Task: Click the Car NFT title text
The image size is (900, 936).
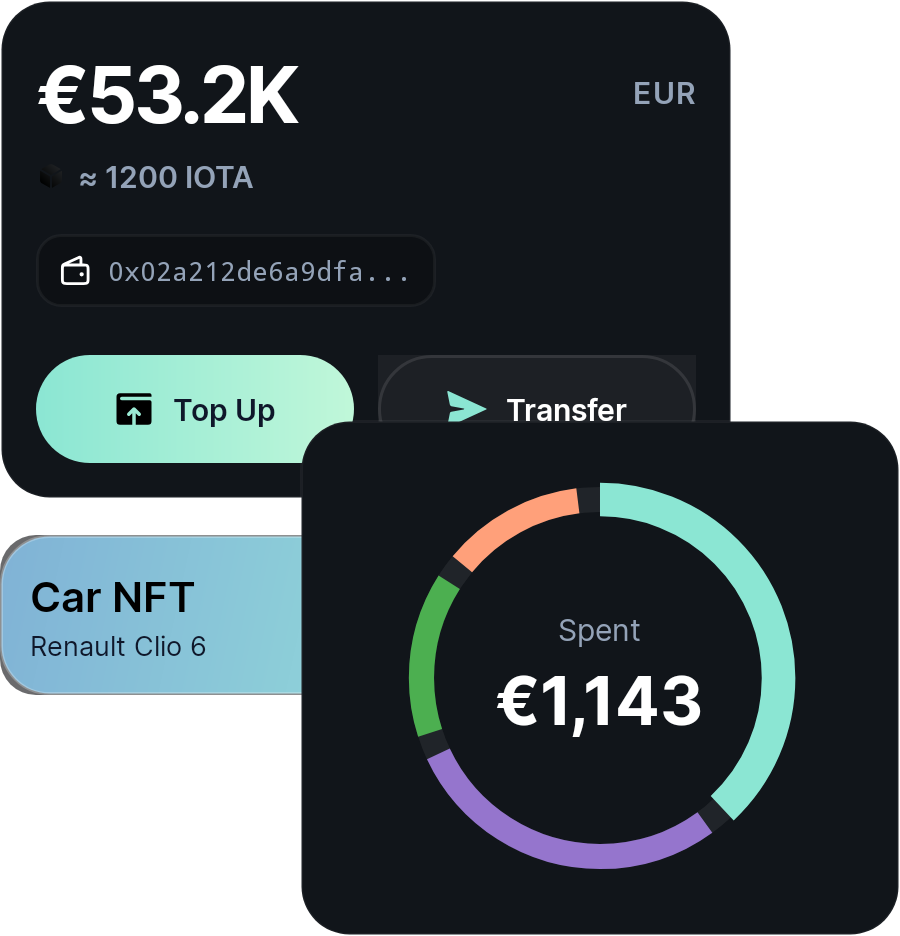Action: coord(113,598)
